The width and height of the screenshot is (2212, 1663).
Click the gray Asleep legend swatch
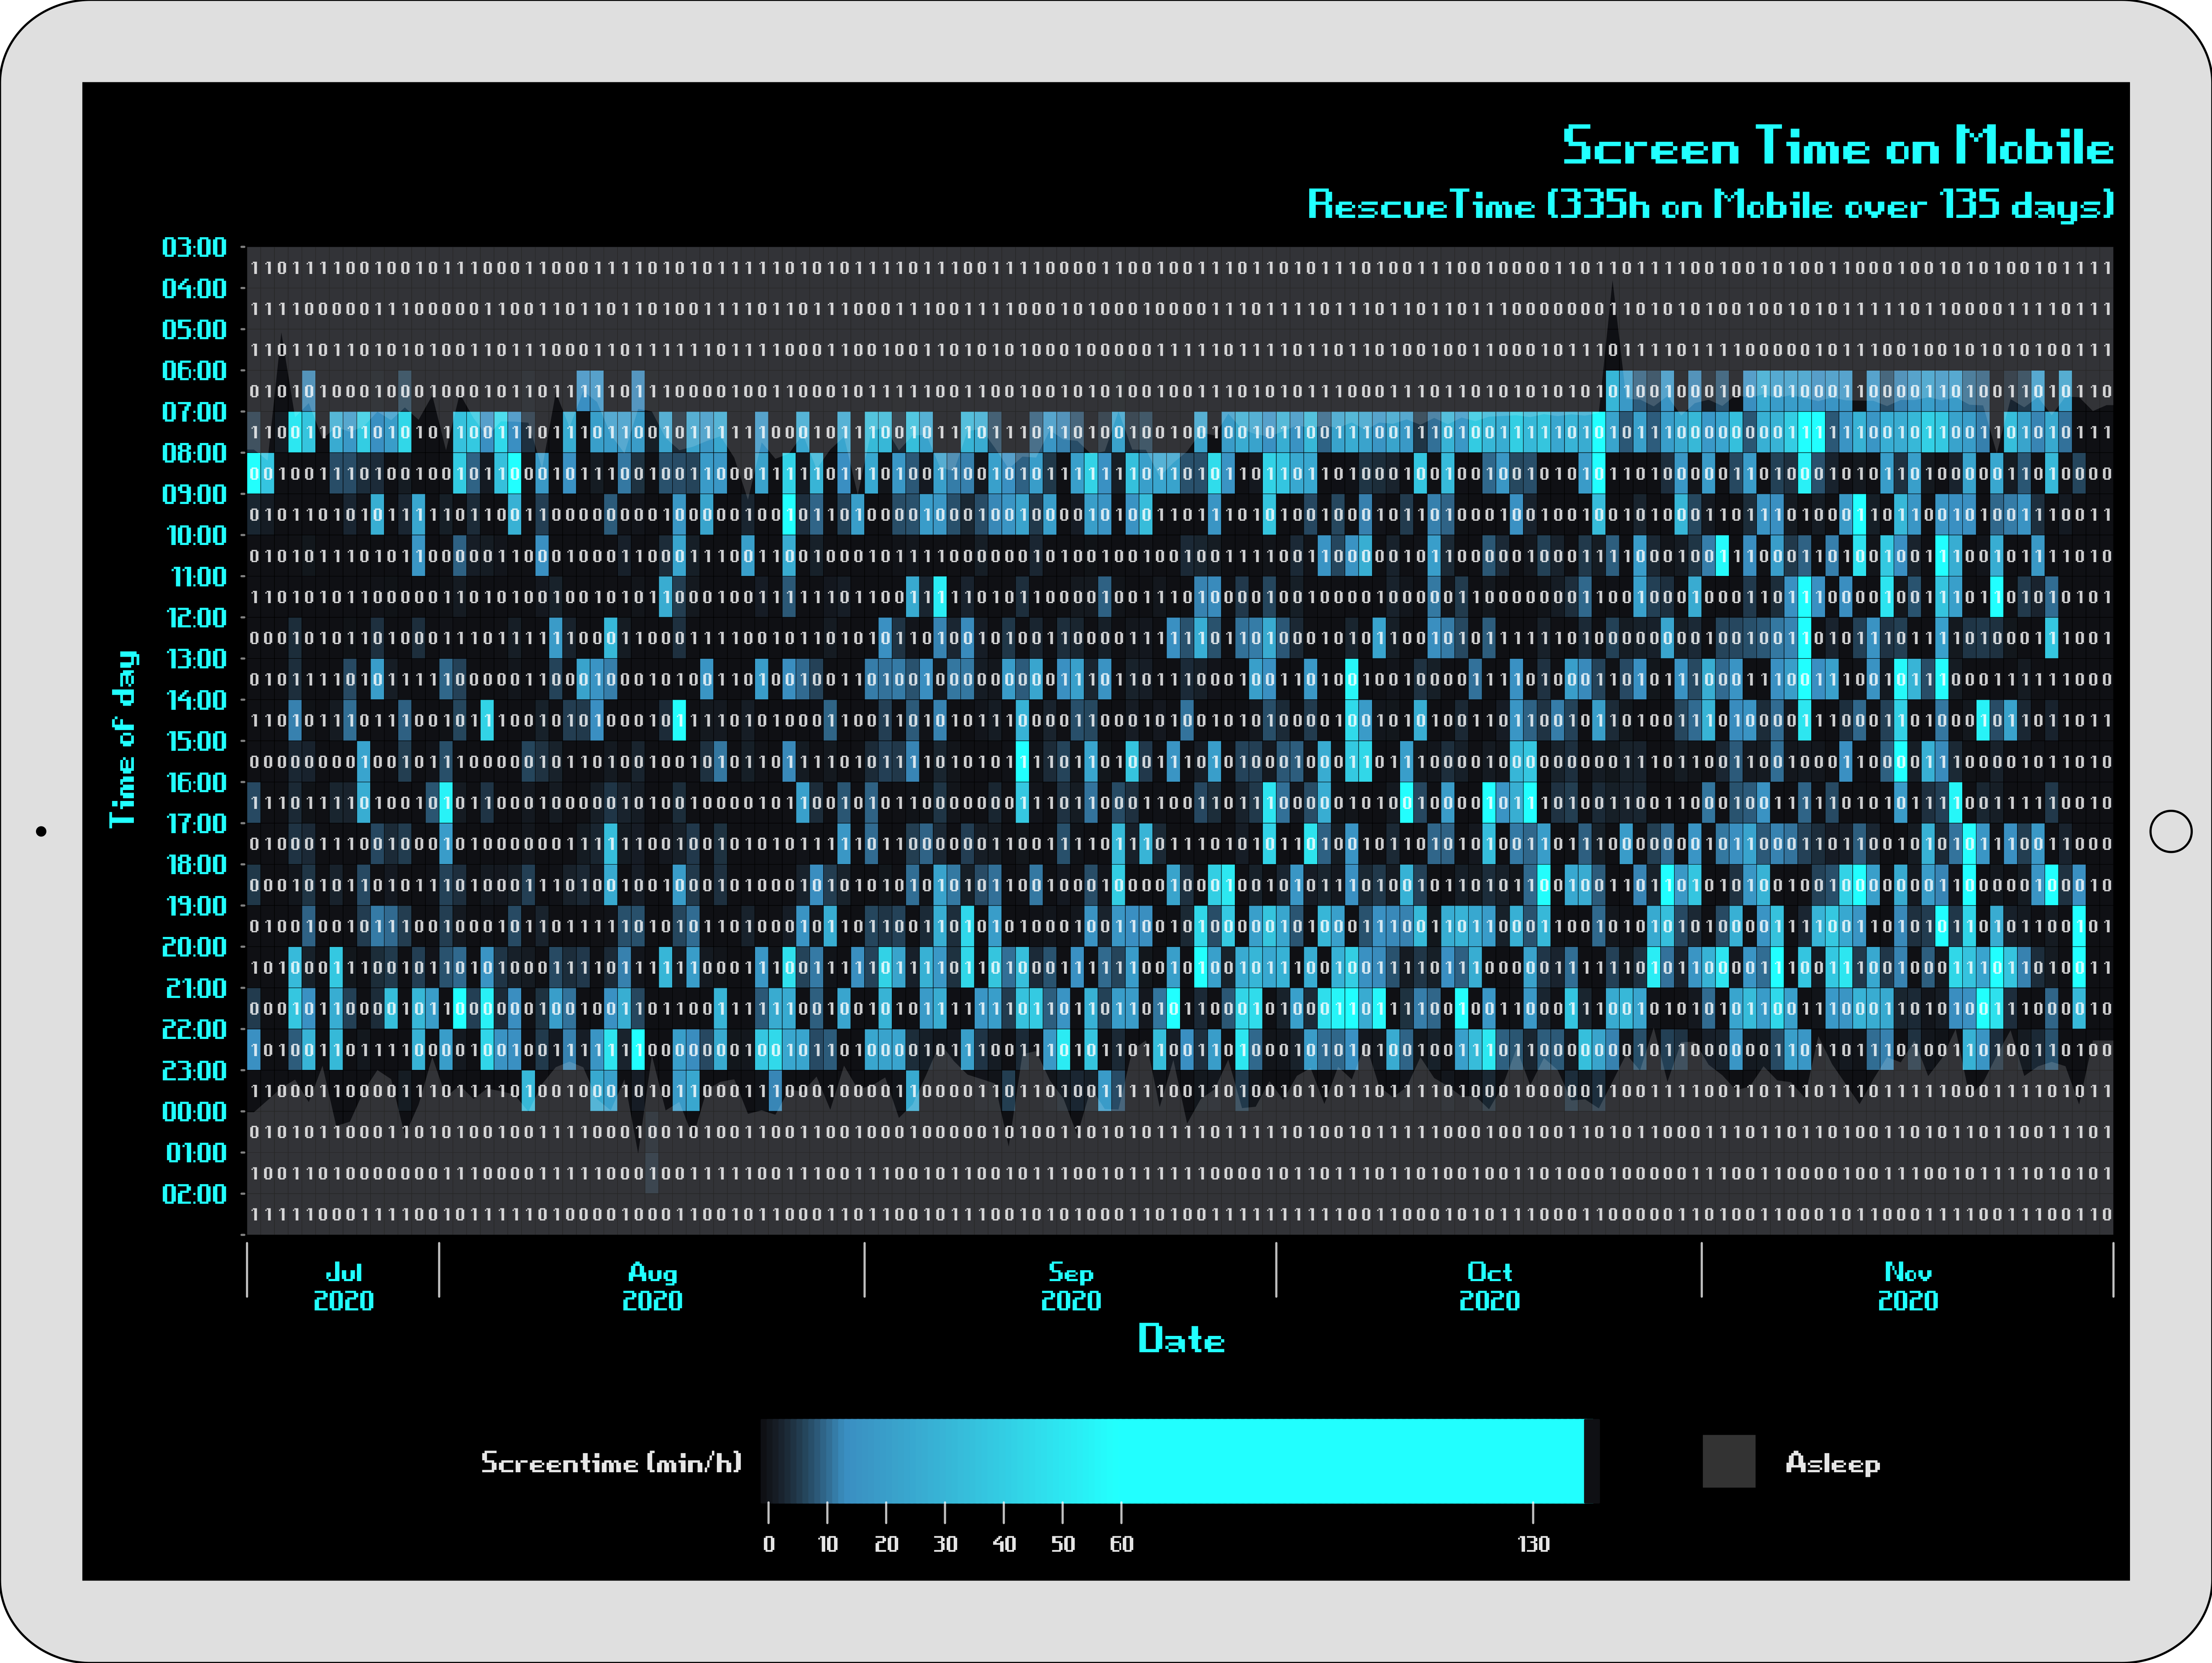1728,1461
